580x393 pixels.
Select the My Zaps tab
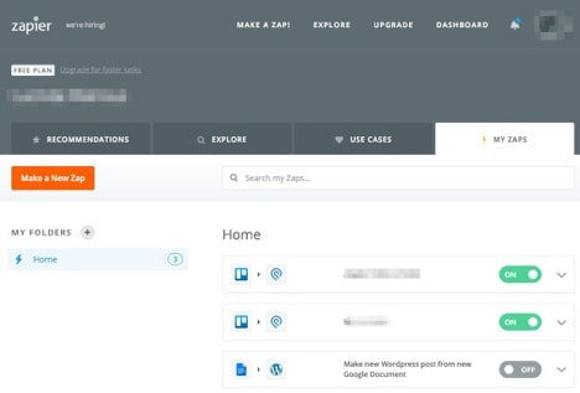pyautogui.click(x=505, y=139)
